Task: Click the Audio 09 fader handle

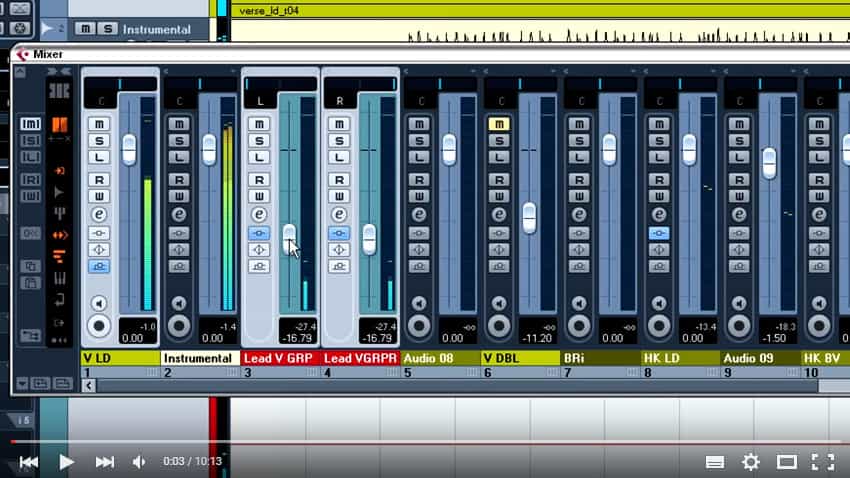Action: pyautogui.click(x=769, y=163)
